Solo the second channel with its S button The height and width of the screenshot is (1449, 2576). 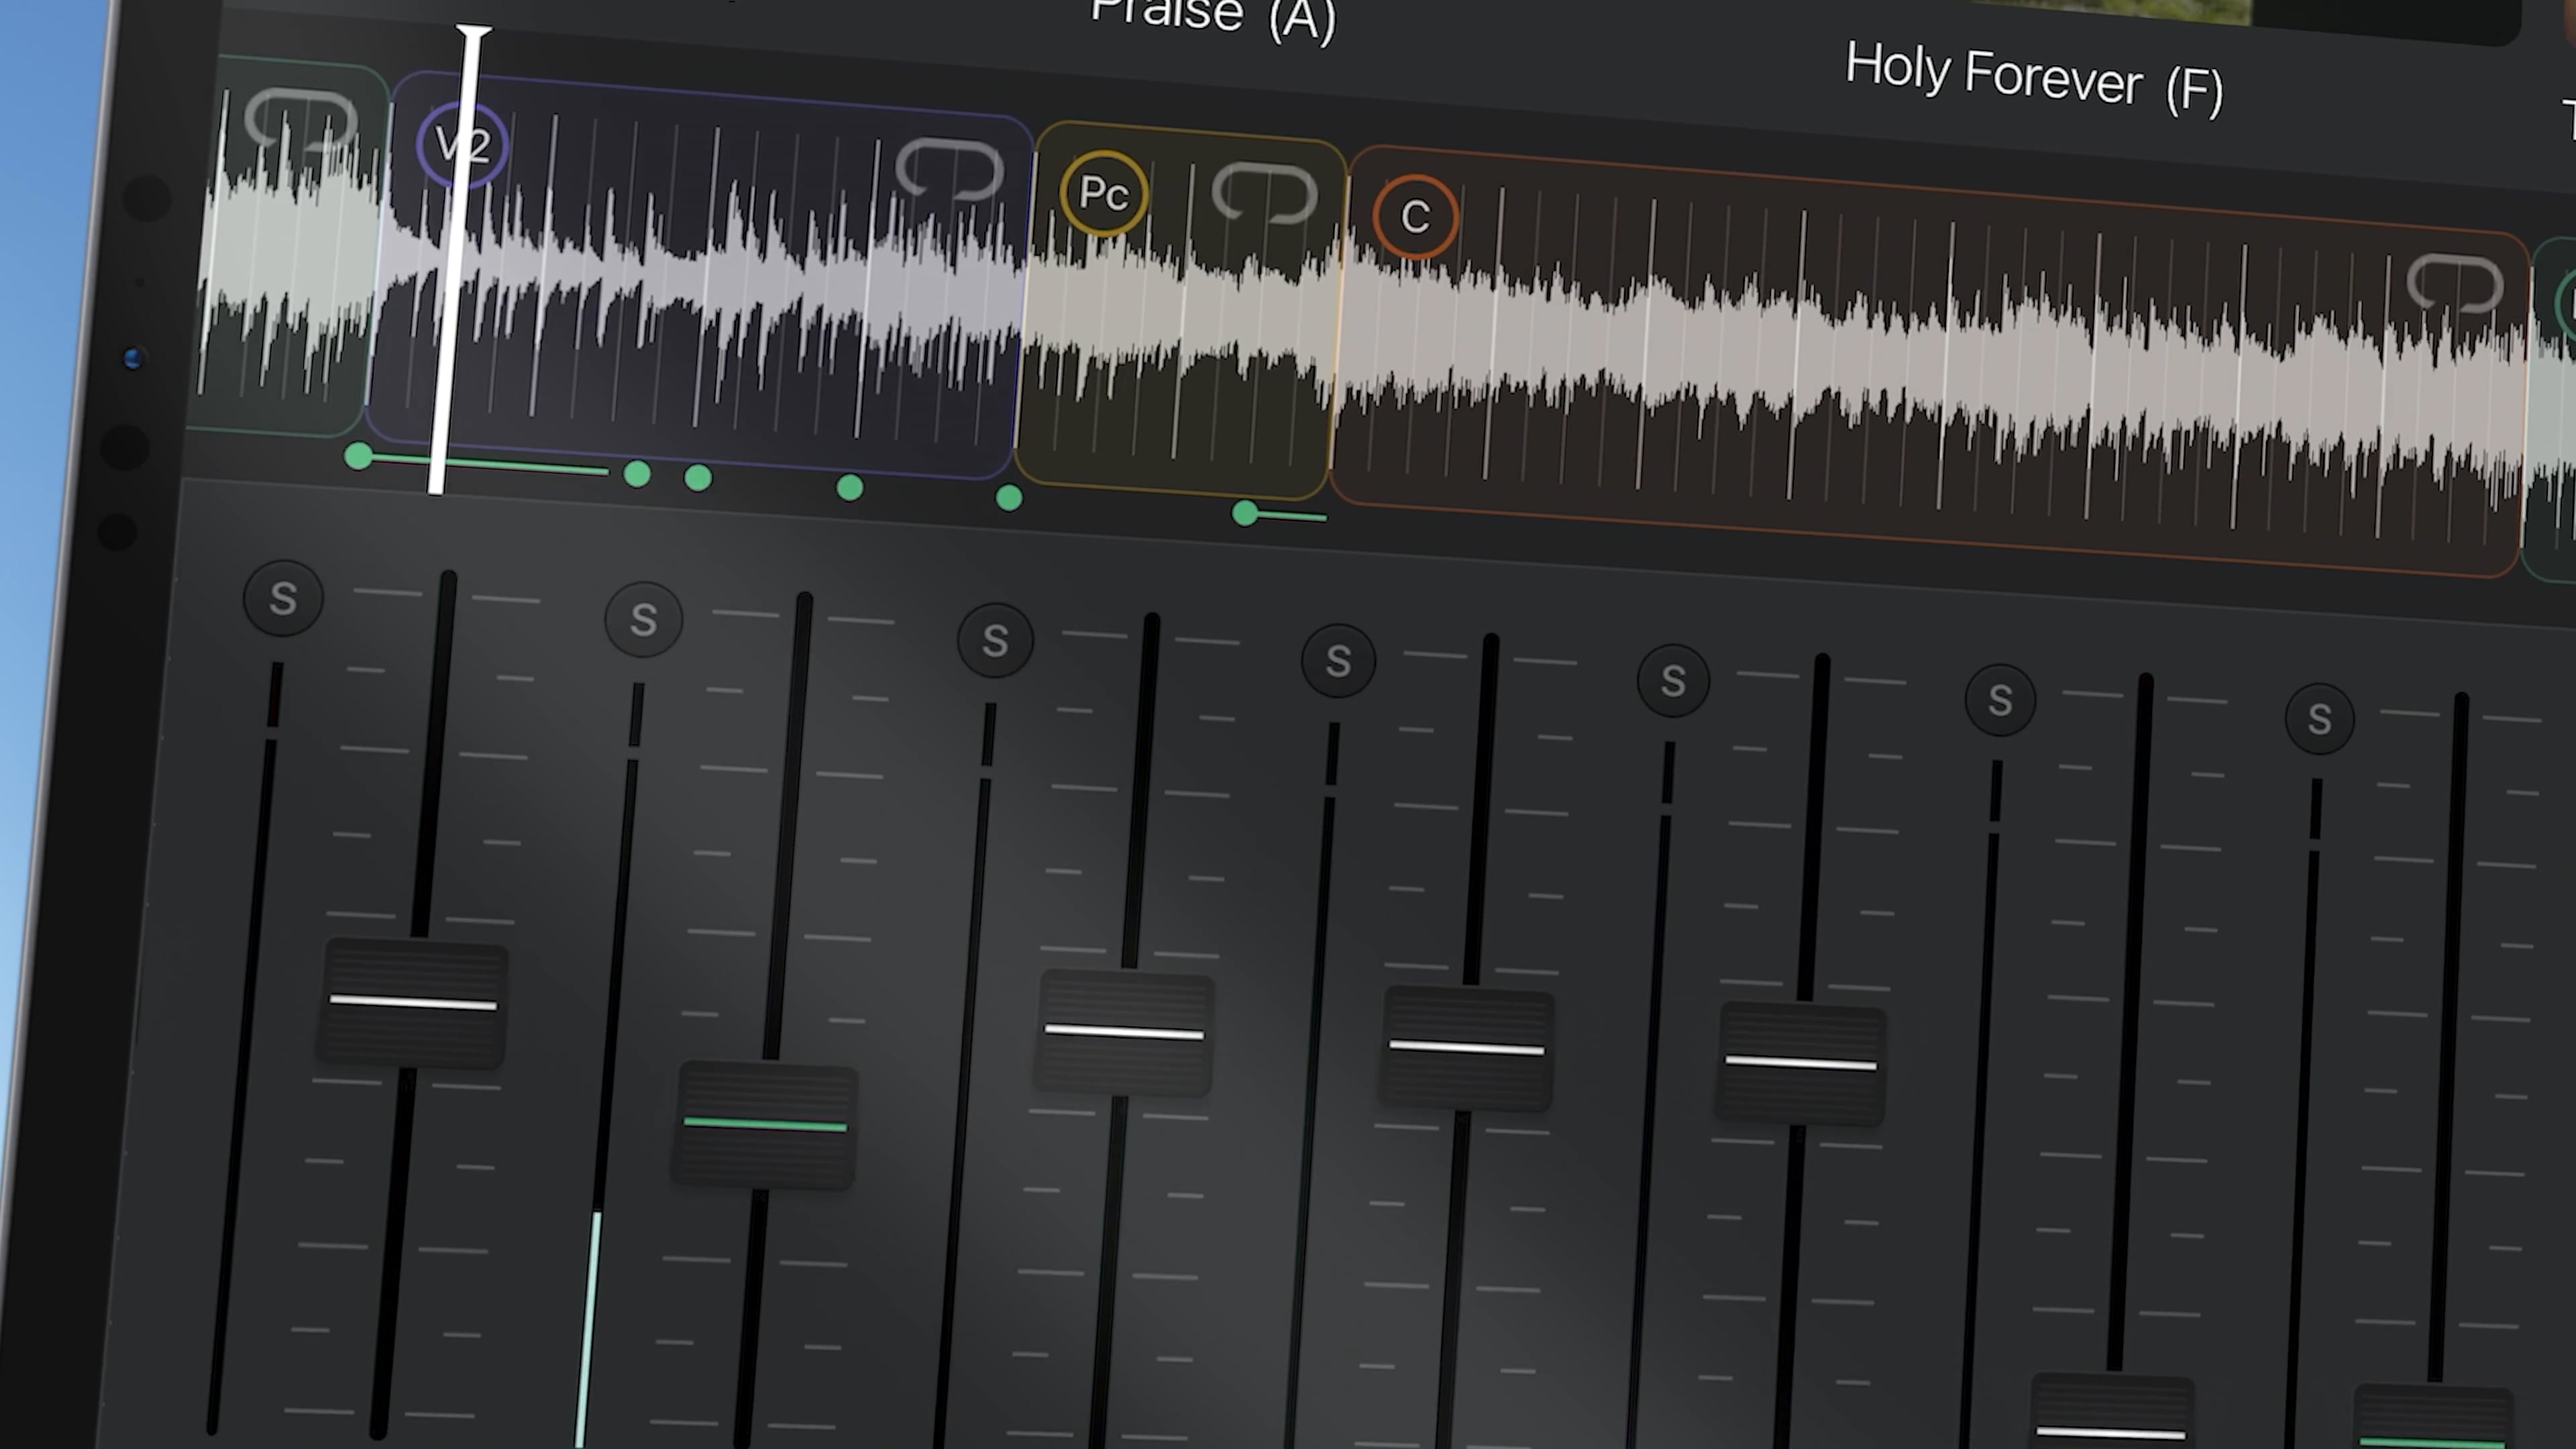pos(644,620)
